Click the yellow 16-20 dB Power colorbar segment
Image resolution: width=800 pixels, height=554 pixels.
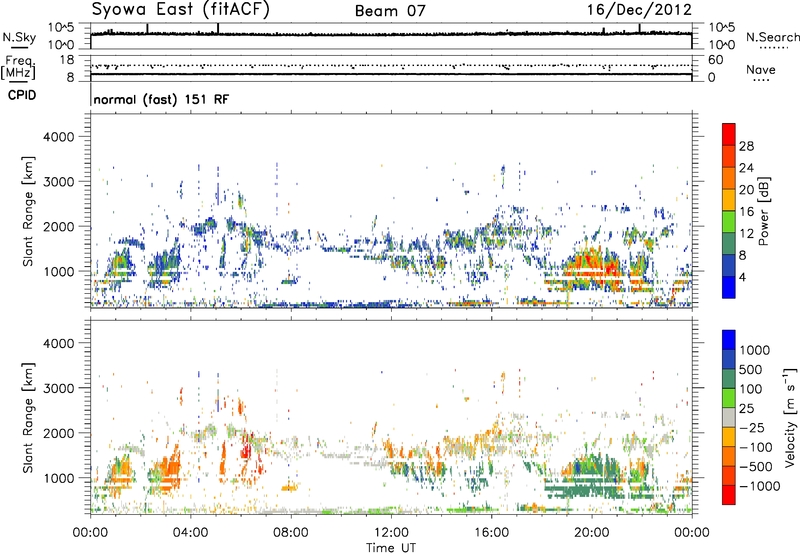click(729, 199)
